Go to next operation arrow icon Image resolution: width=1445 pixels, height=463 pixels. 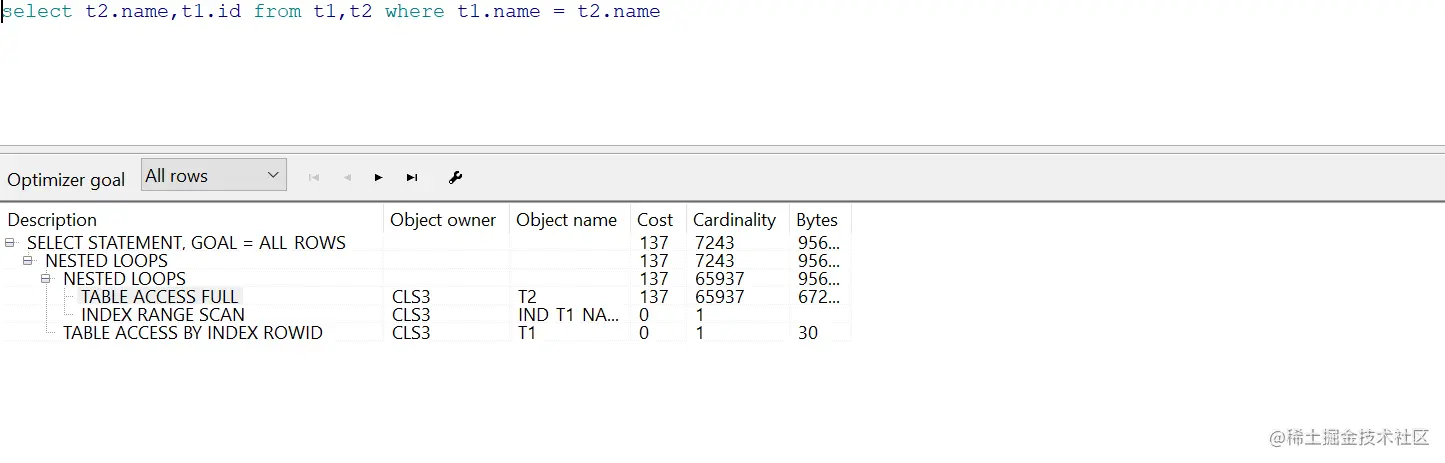coord(379,177)
